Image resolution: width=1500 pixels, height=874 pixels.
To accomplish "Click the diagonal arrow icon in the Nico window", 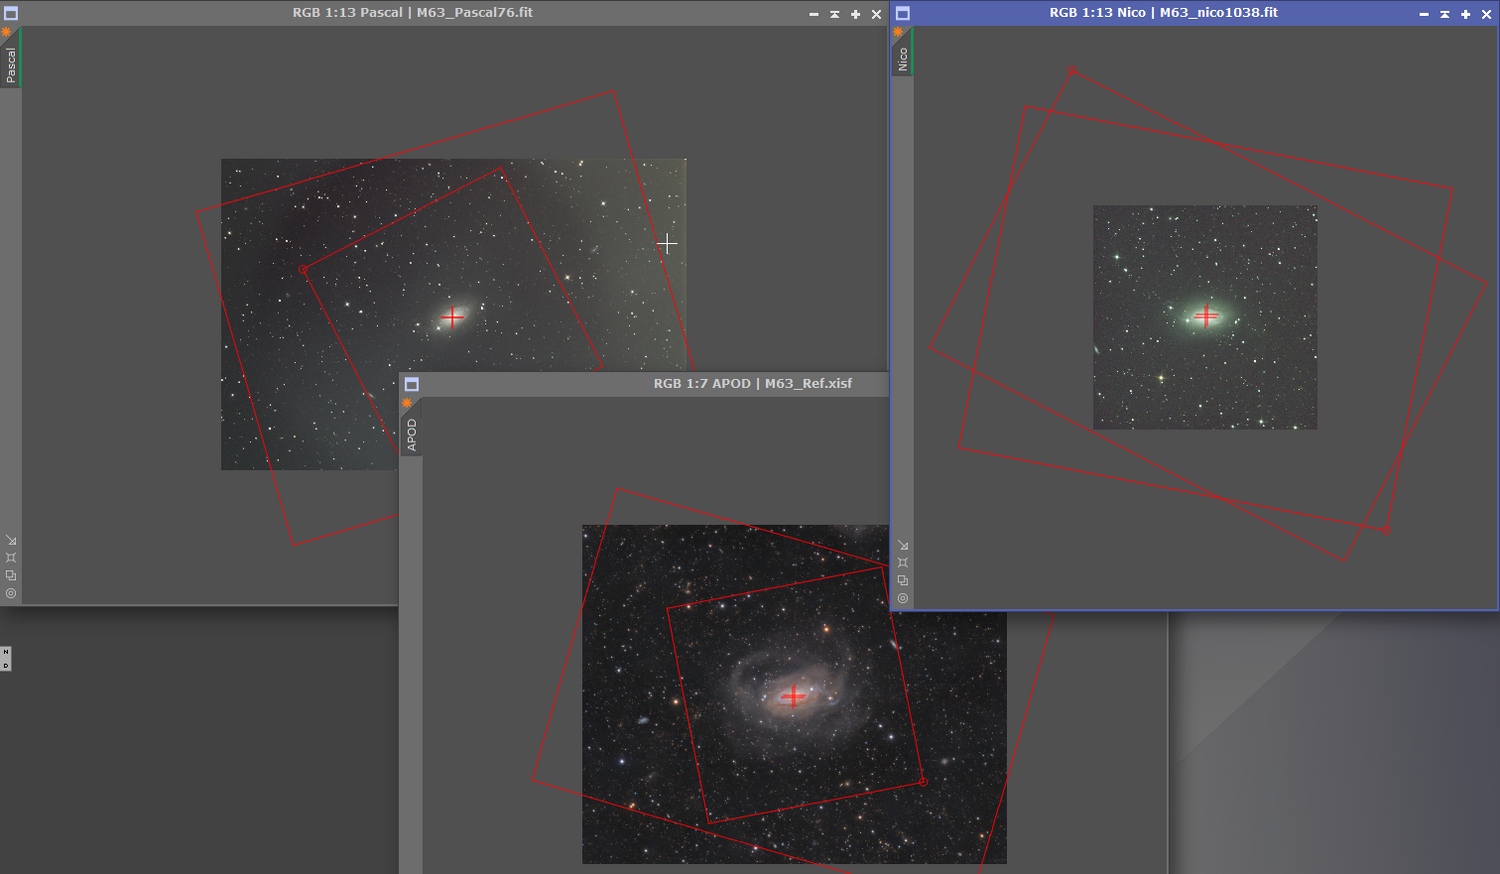I will [x=903, y=545].
